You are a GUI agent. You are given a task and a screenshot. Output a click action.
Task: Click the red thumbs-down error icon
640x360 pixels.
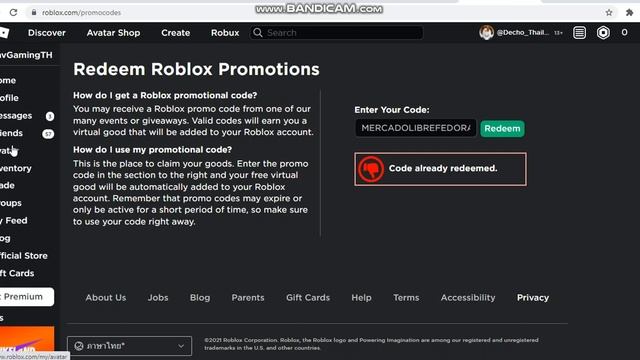(x=371, y=169)
